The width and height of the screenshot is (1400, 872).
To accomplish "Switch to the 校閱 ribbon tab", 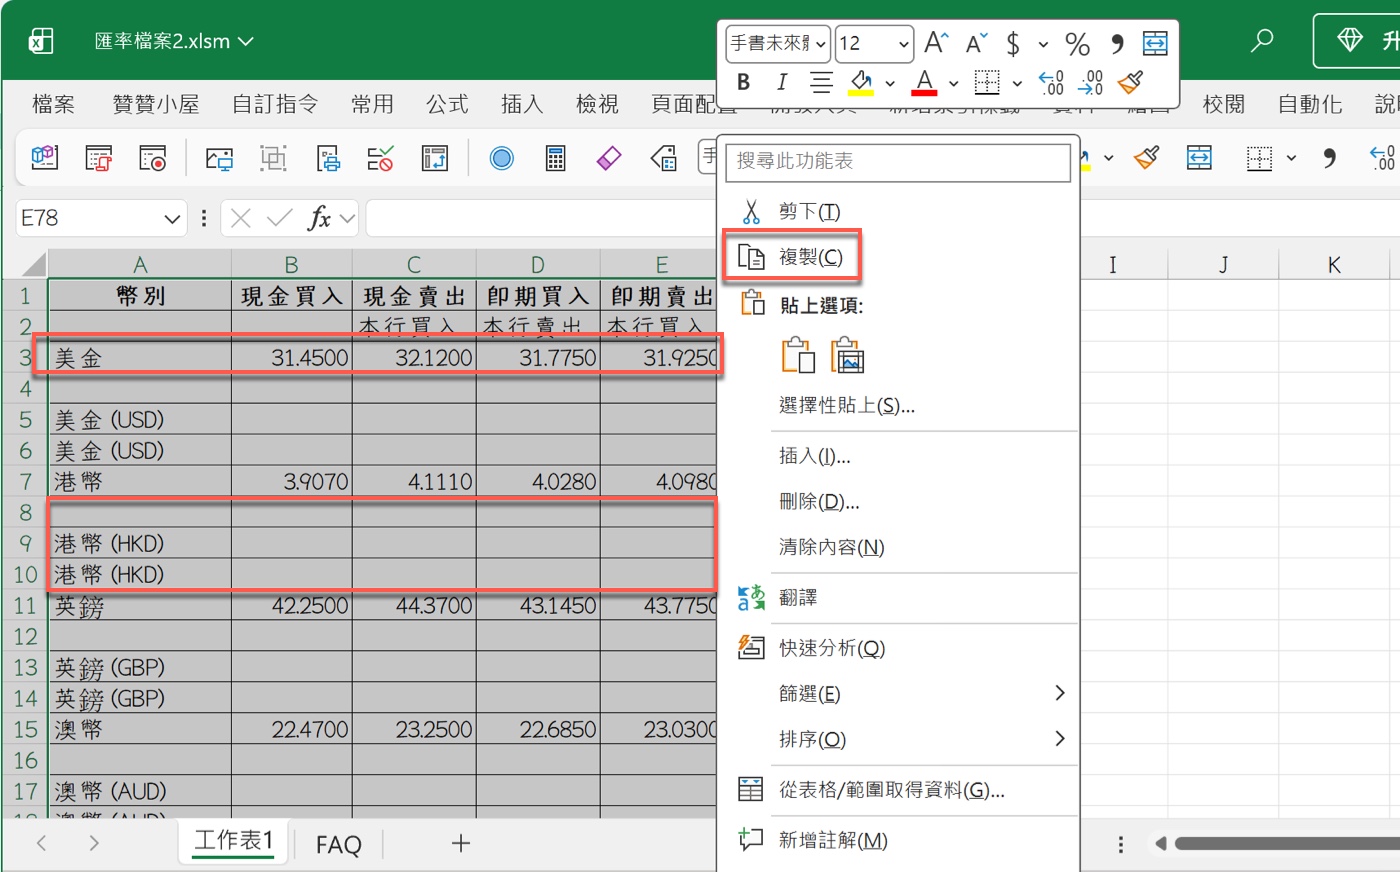I will (x=1223, y=104).
